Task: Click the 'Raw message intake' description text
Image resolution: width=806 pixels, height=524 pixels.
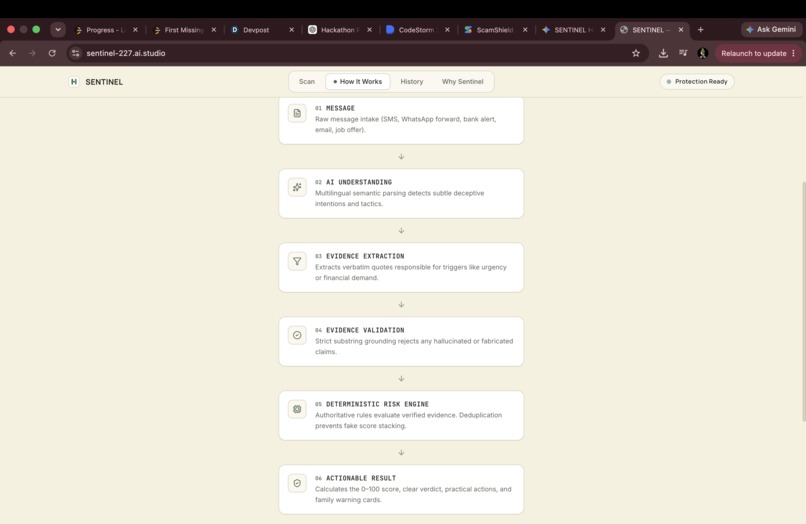Action: pyautogui.click(x=406, y=124)
